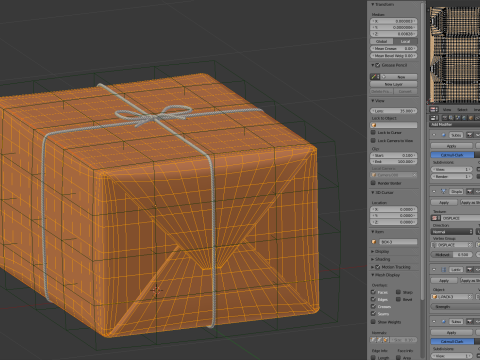Open the Select menu in the image editor
This screenshot has width=480, height=360.
[x=462, y=110]
